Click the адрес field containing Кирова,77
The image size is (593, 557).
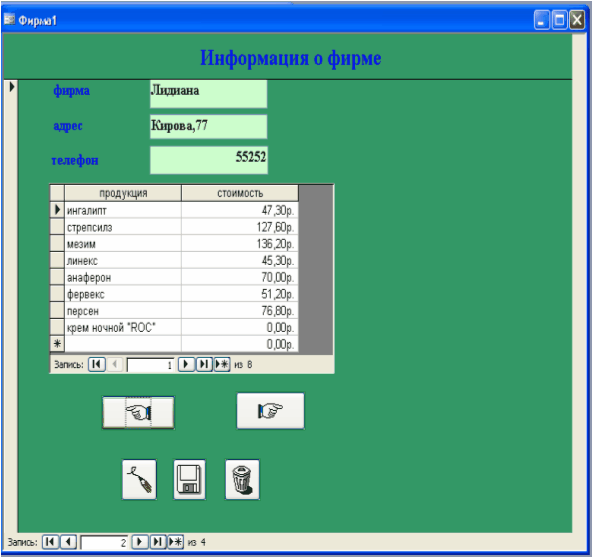coord(208,127)
